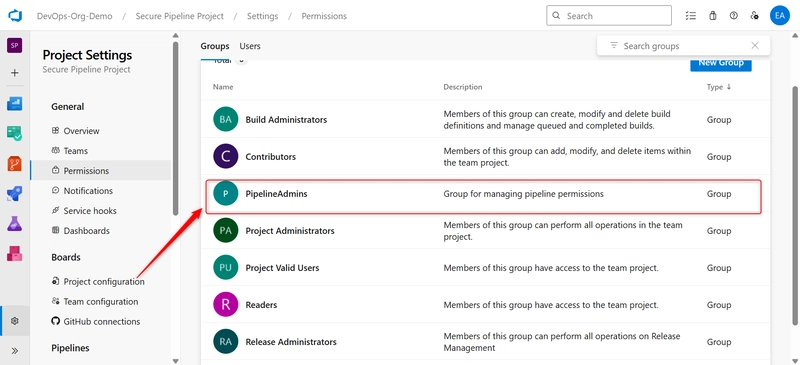Click the Name column header
Screen dimensions: 800x365
click(223, 87)
